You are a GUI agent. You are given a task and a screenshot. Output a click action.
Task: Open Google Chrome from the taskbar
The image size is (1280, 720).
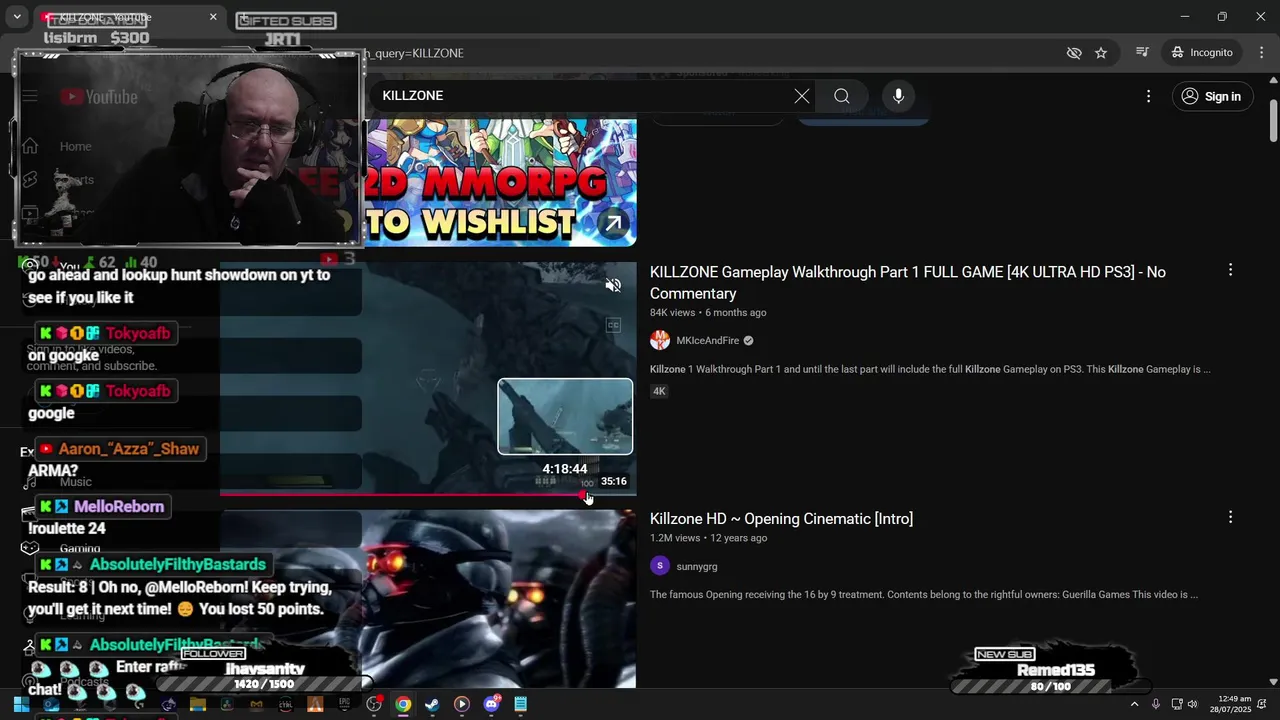pyautogui.click(x=402, y=704)
